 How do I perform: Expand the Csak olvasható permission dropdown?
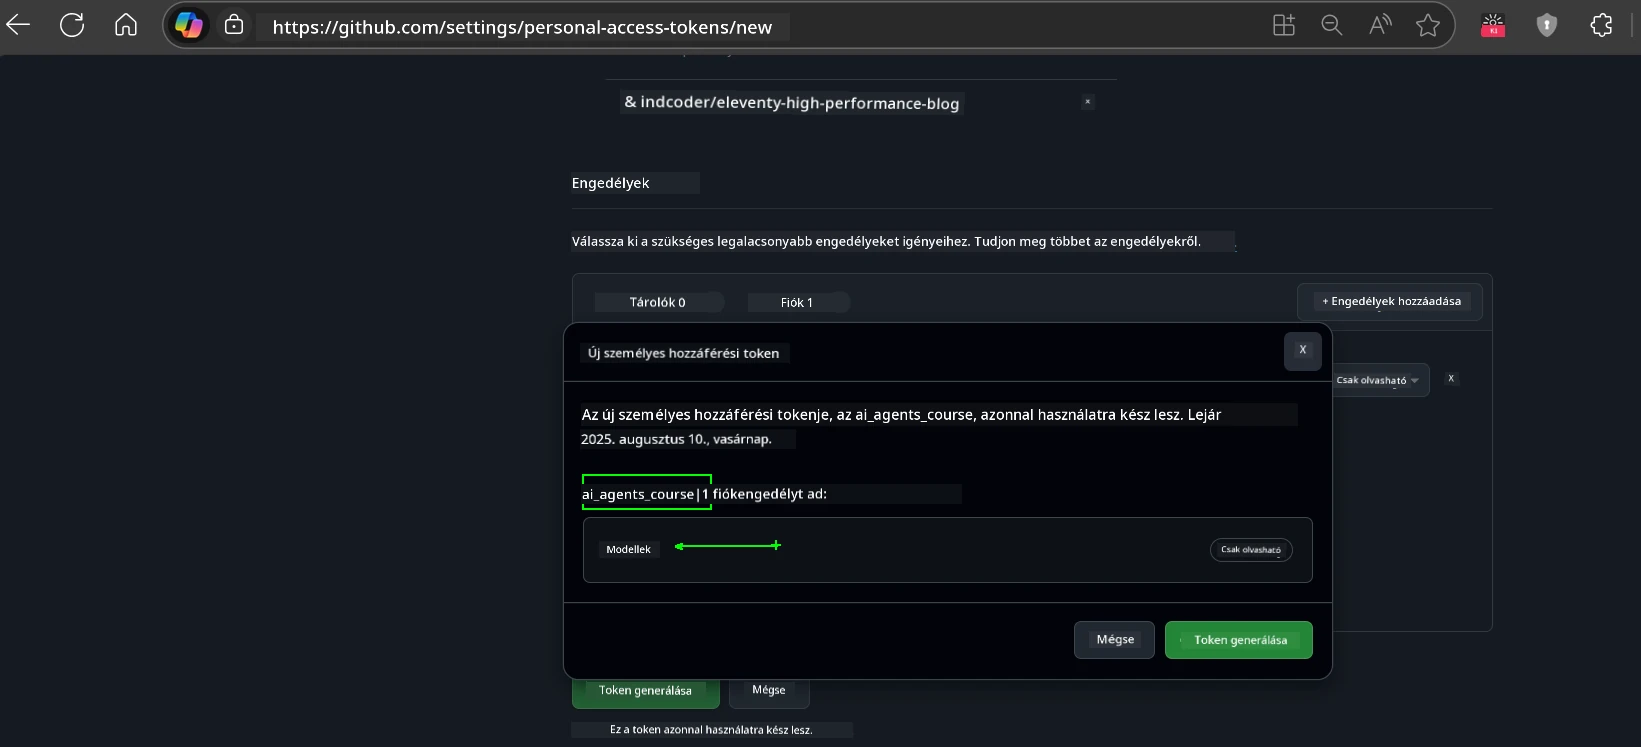(x=1378, y=380)
